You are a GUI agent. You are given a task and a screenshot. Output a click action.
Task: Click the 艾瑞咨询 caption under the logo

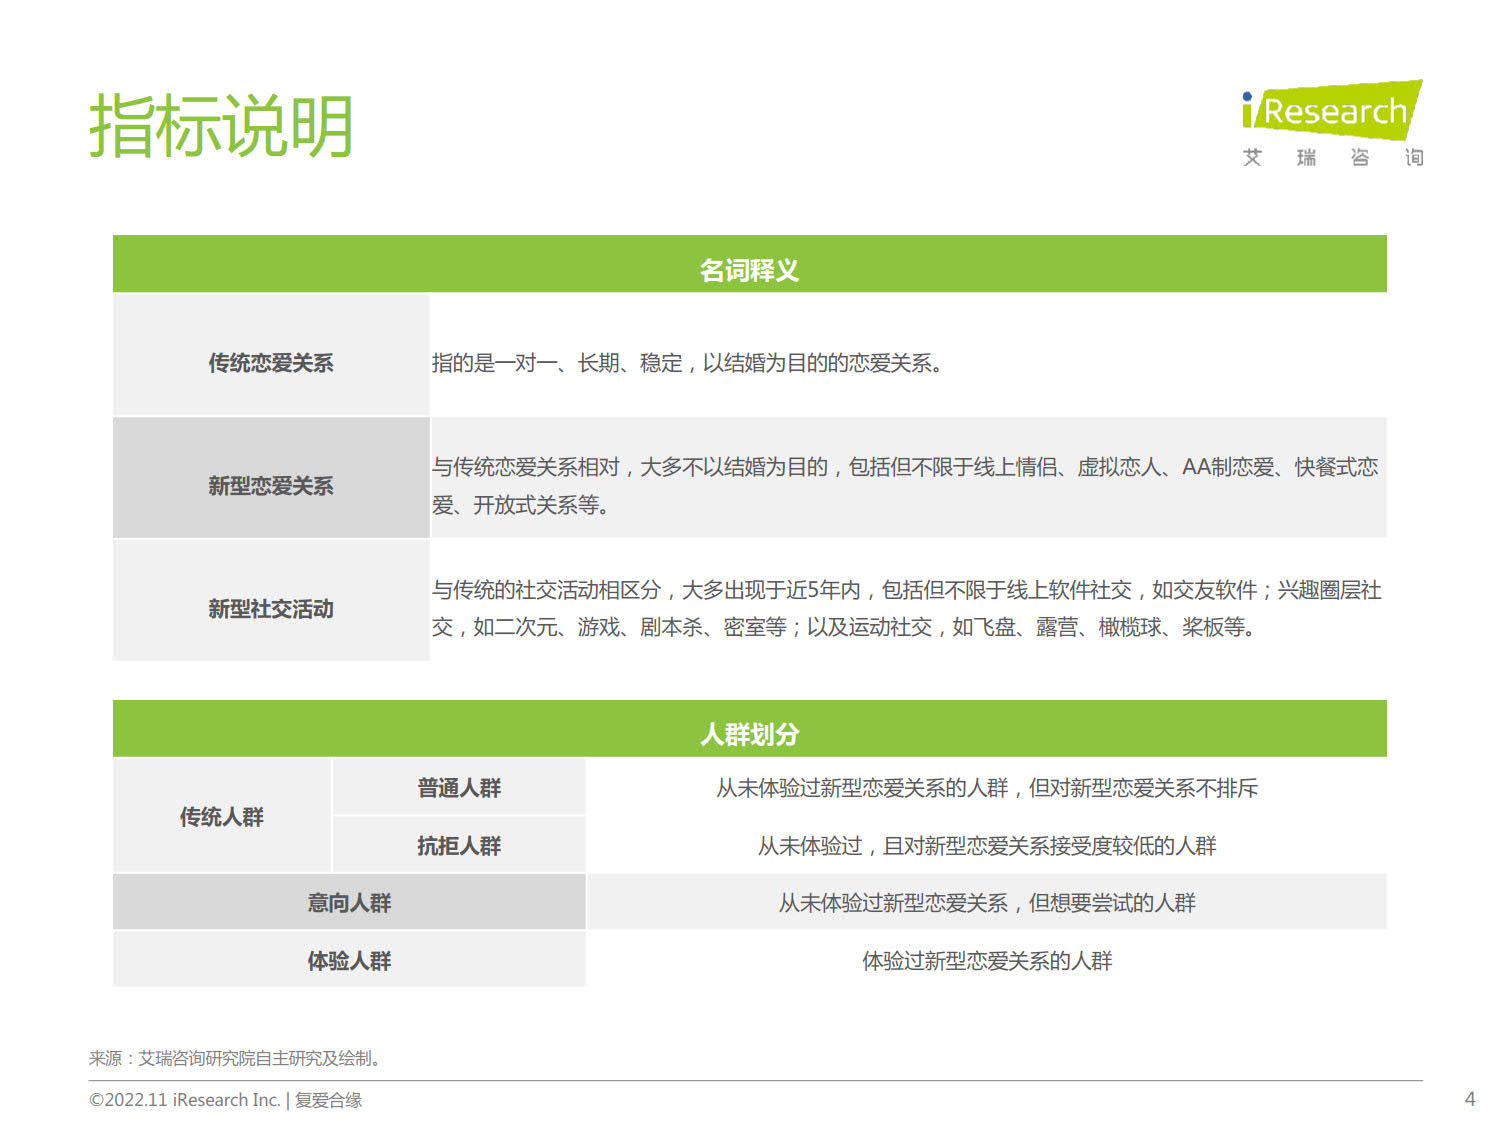click(1332, 157)
